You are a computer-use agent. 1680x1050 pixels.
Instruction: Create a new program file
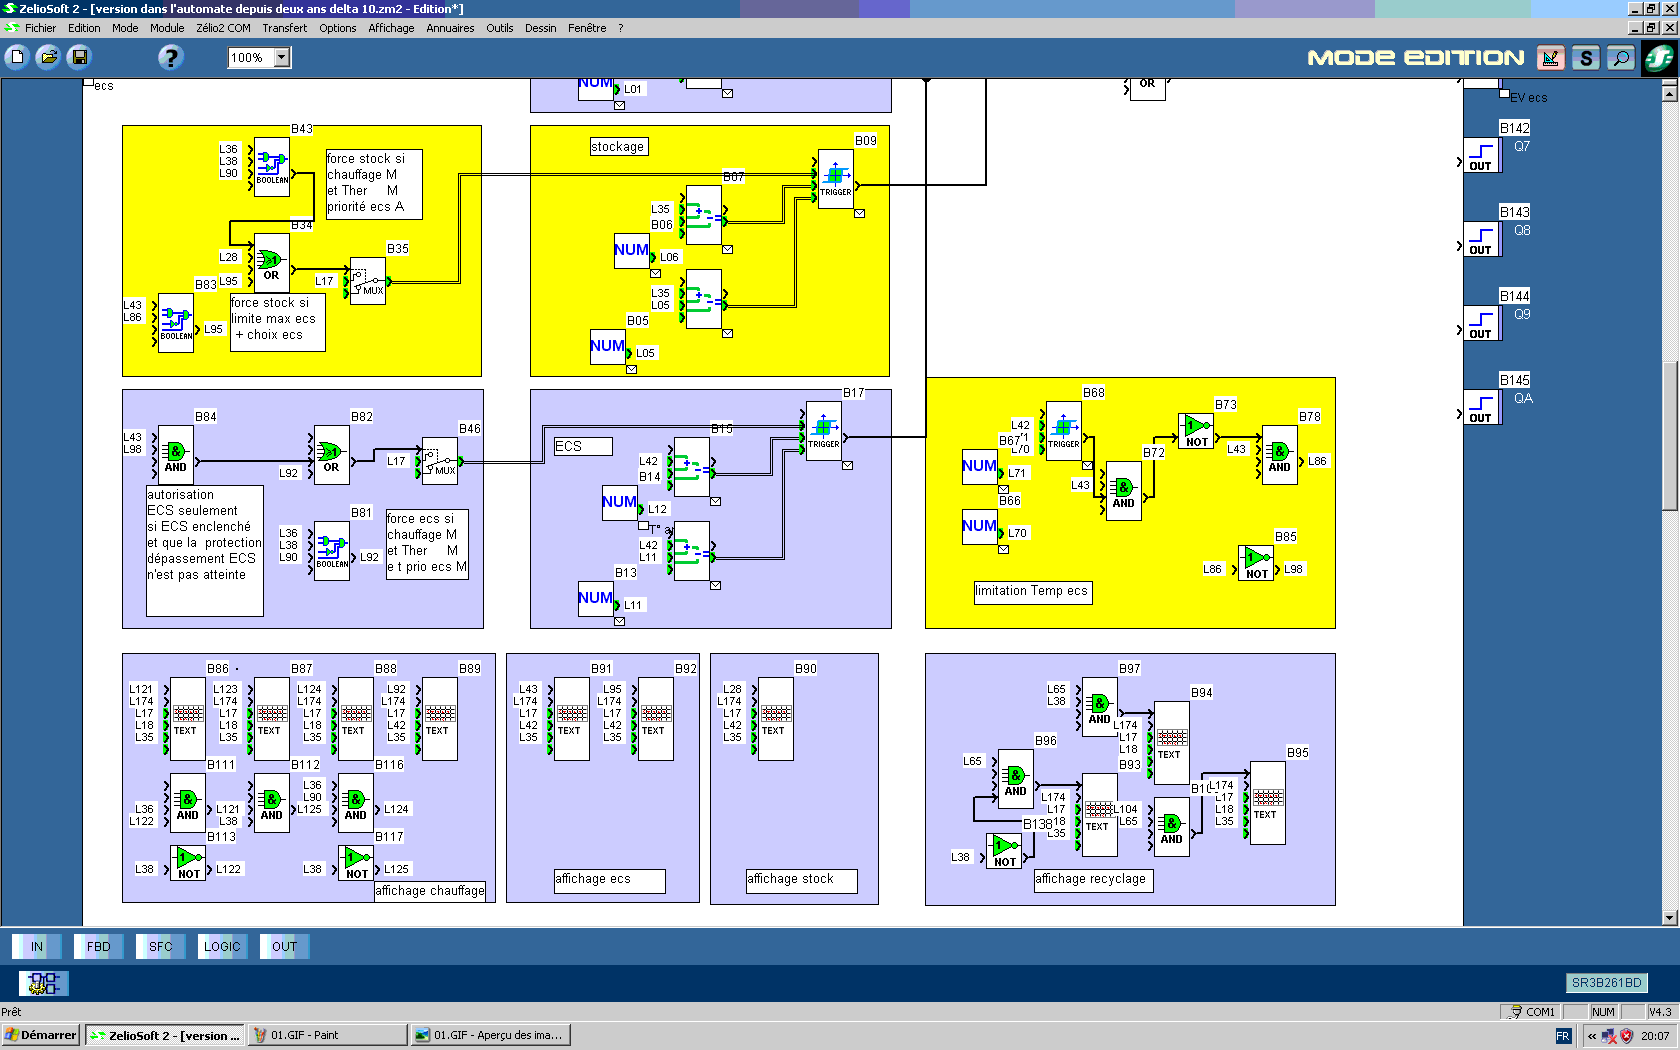[x=17, y=57]
